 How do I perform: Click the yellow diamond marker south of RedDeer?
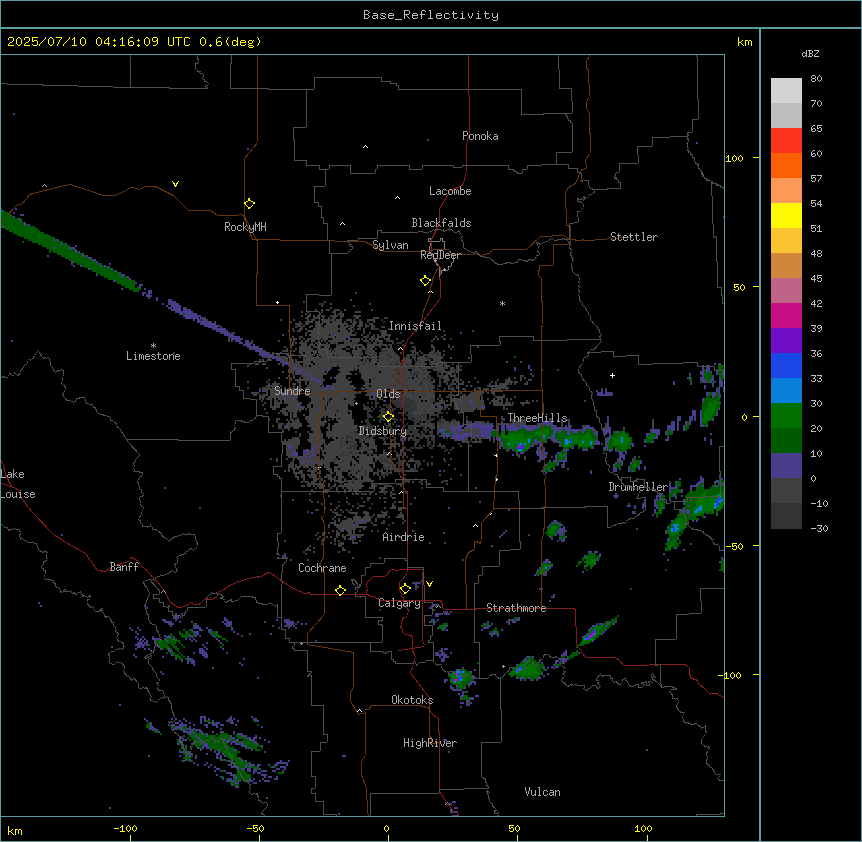[x=426, y=281]
